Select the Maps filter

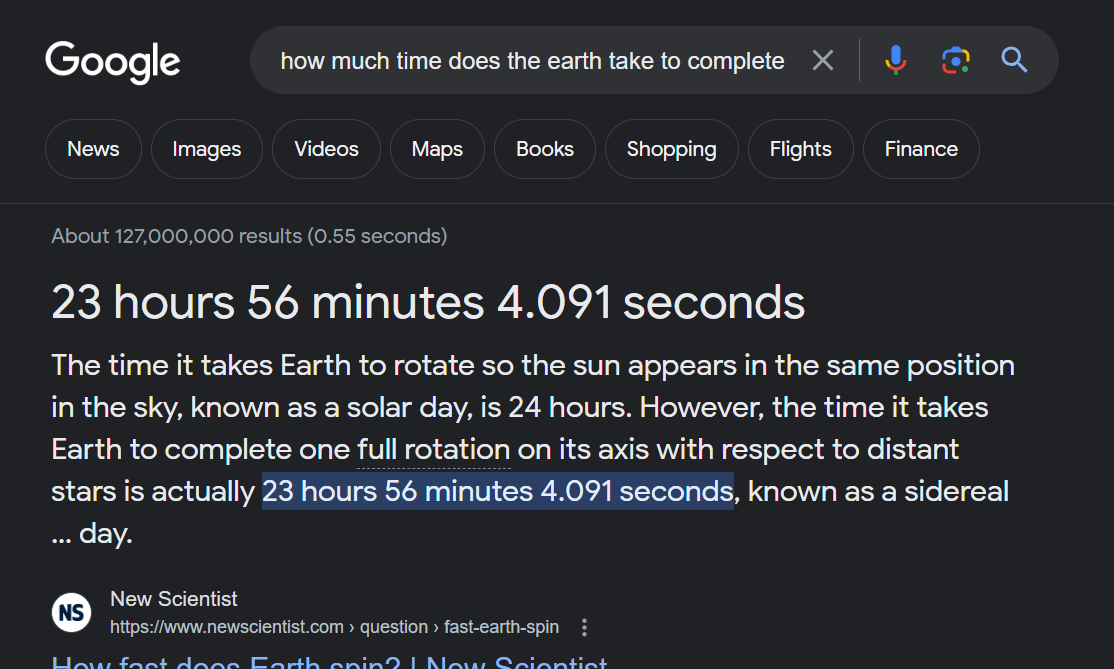pyautogui.click(x=437, y=149)
